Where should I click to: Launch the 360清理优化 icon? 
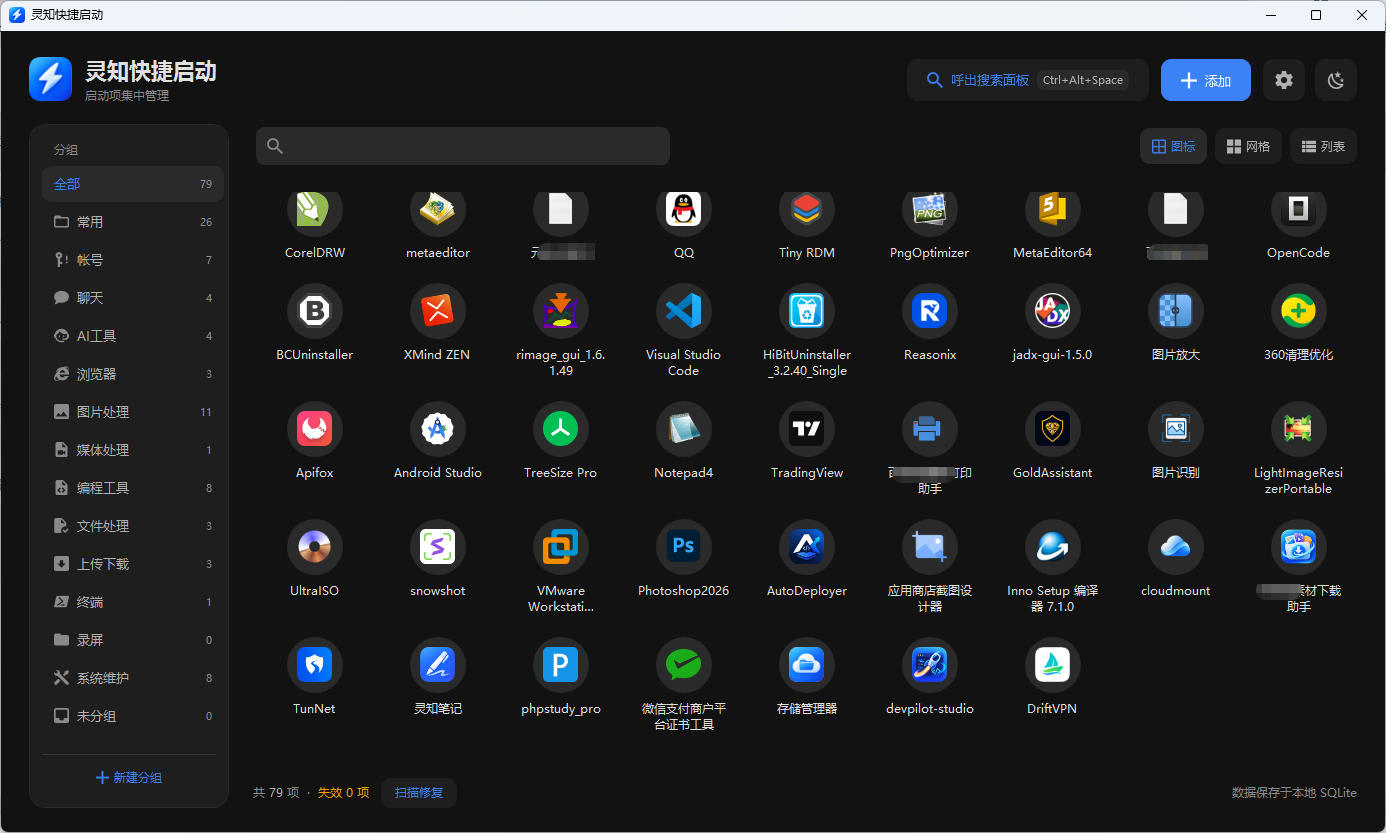(1299, 311)
